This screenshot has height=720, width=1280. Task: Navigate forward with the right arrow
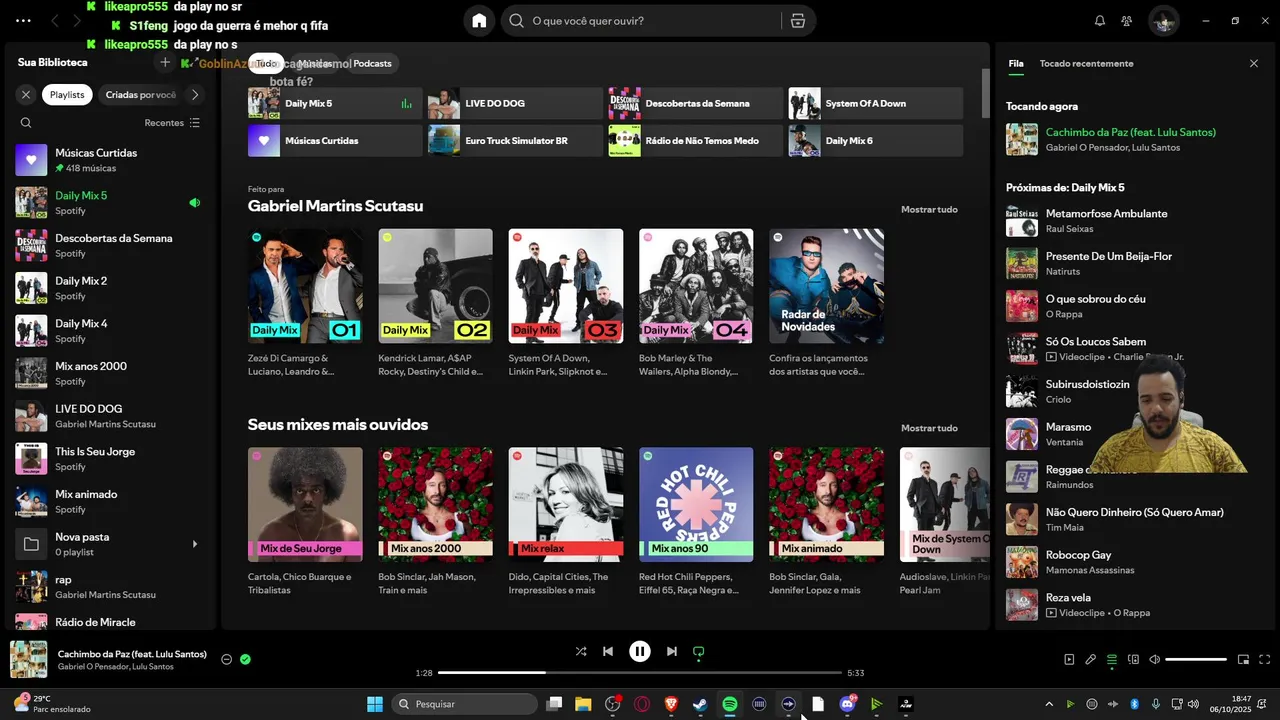pyautogui.click(x=78, y=20)
